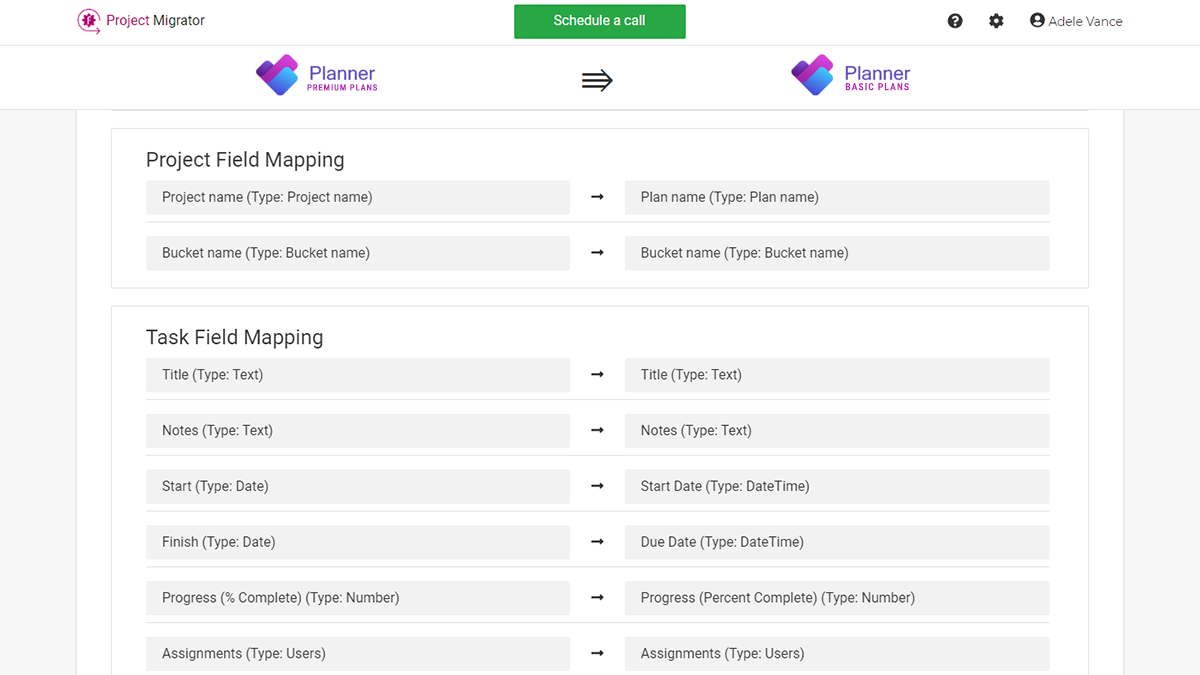
Task: Open the Adele Vance account menu
Action: click(1076, 21)
